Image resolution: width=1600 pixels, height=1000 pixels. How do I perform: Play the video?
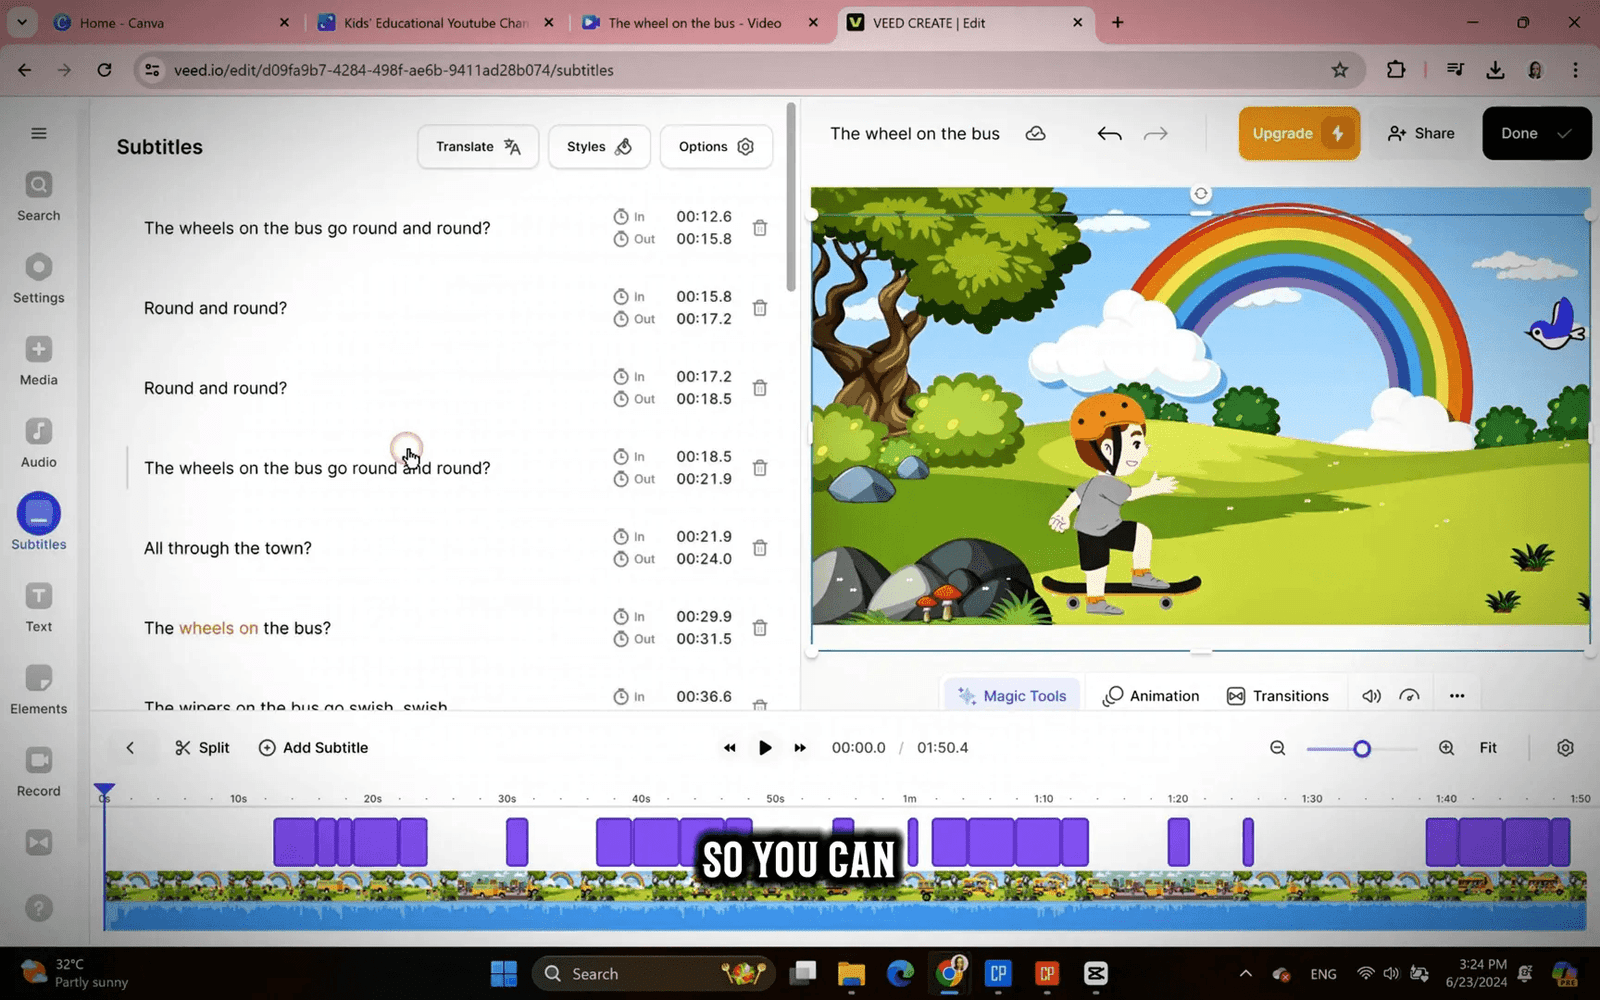[765, 748]
